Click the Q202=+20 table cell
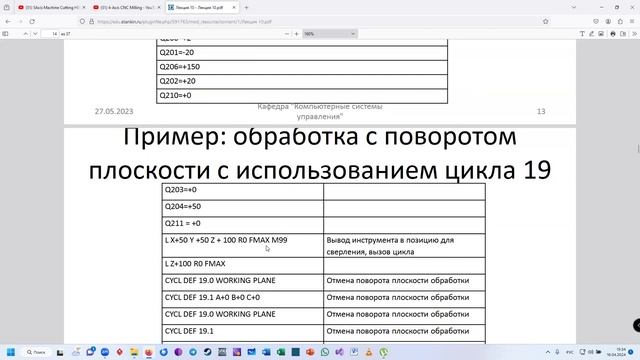 pyautogui.click(x=302, y=81)
